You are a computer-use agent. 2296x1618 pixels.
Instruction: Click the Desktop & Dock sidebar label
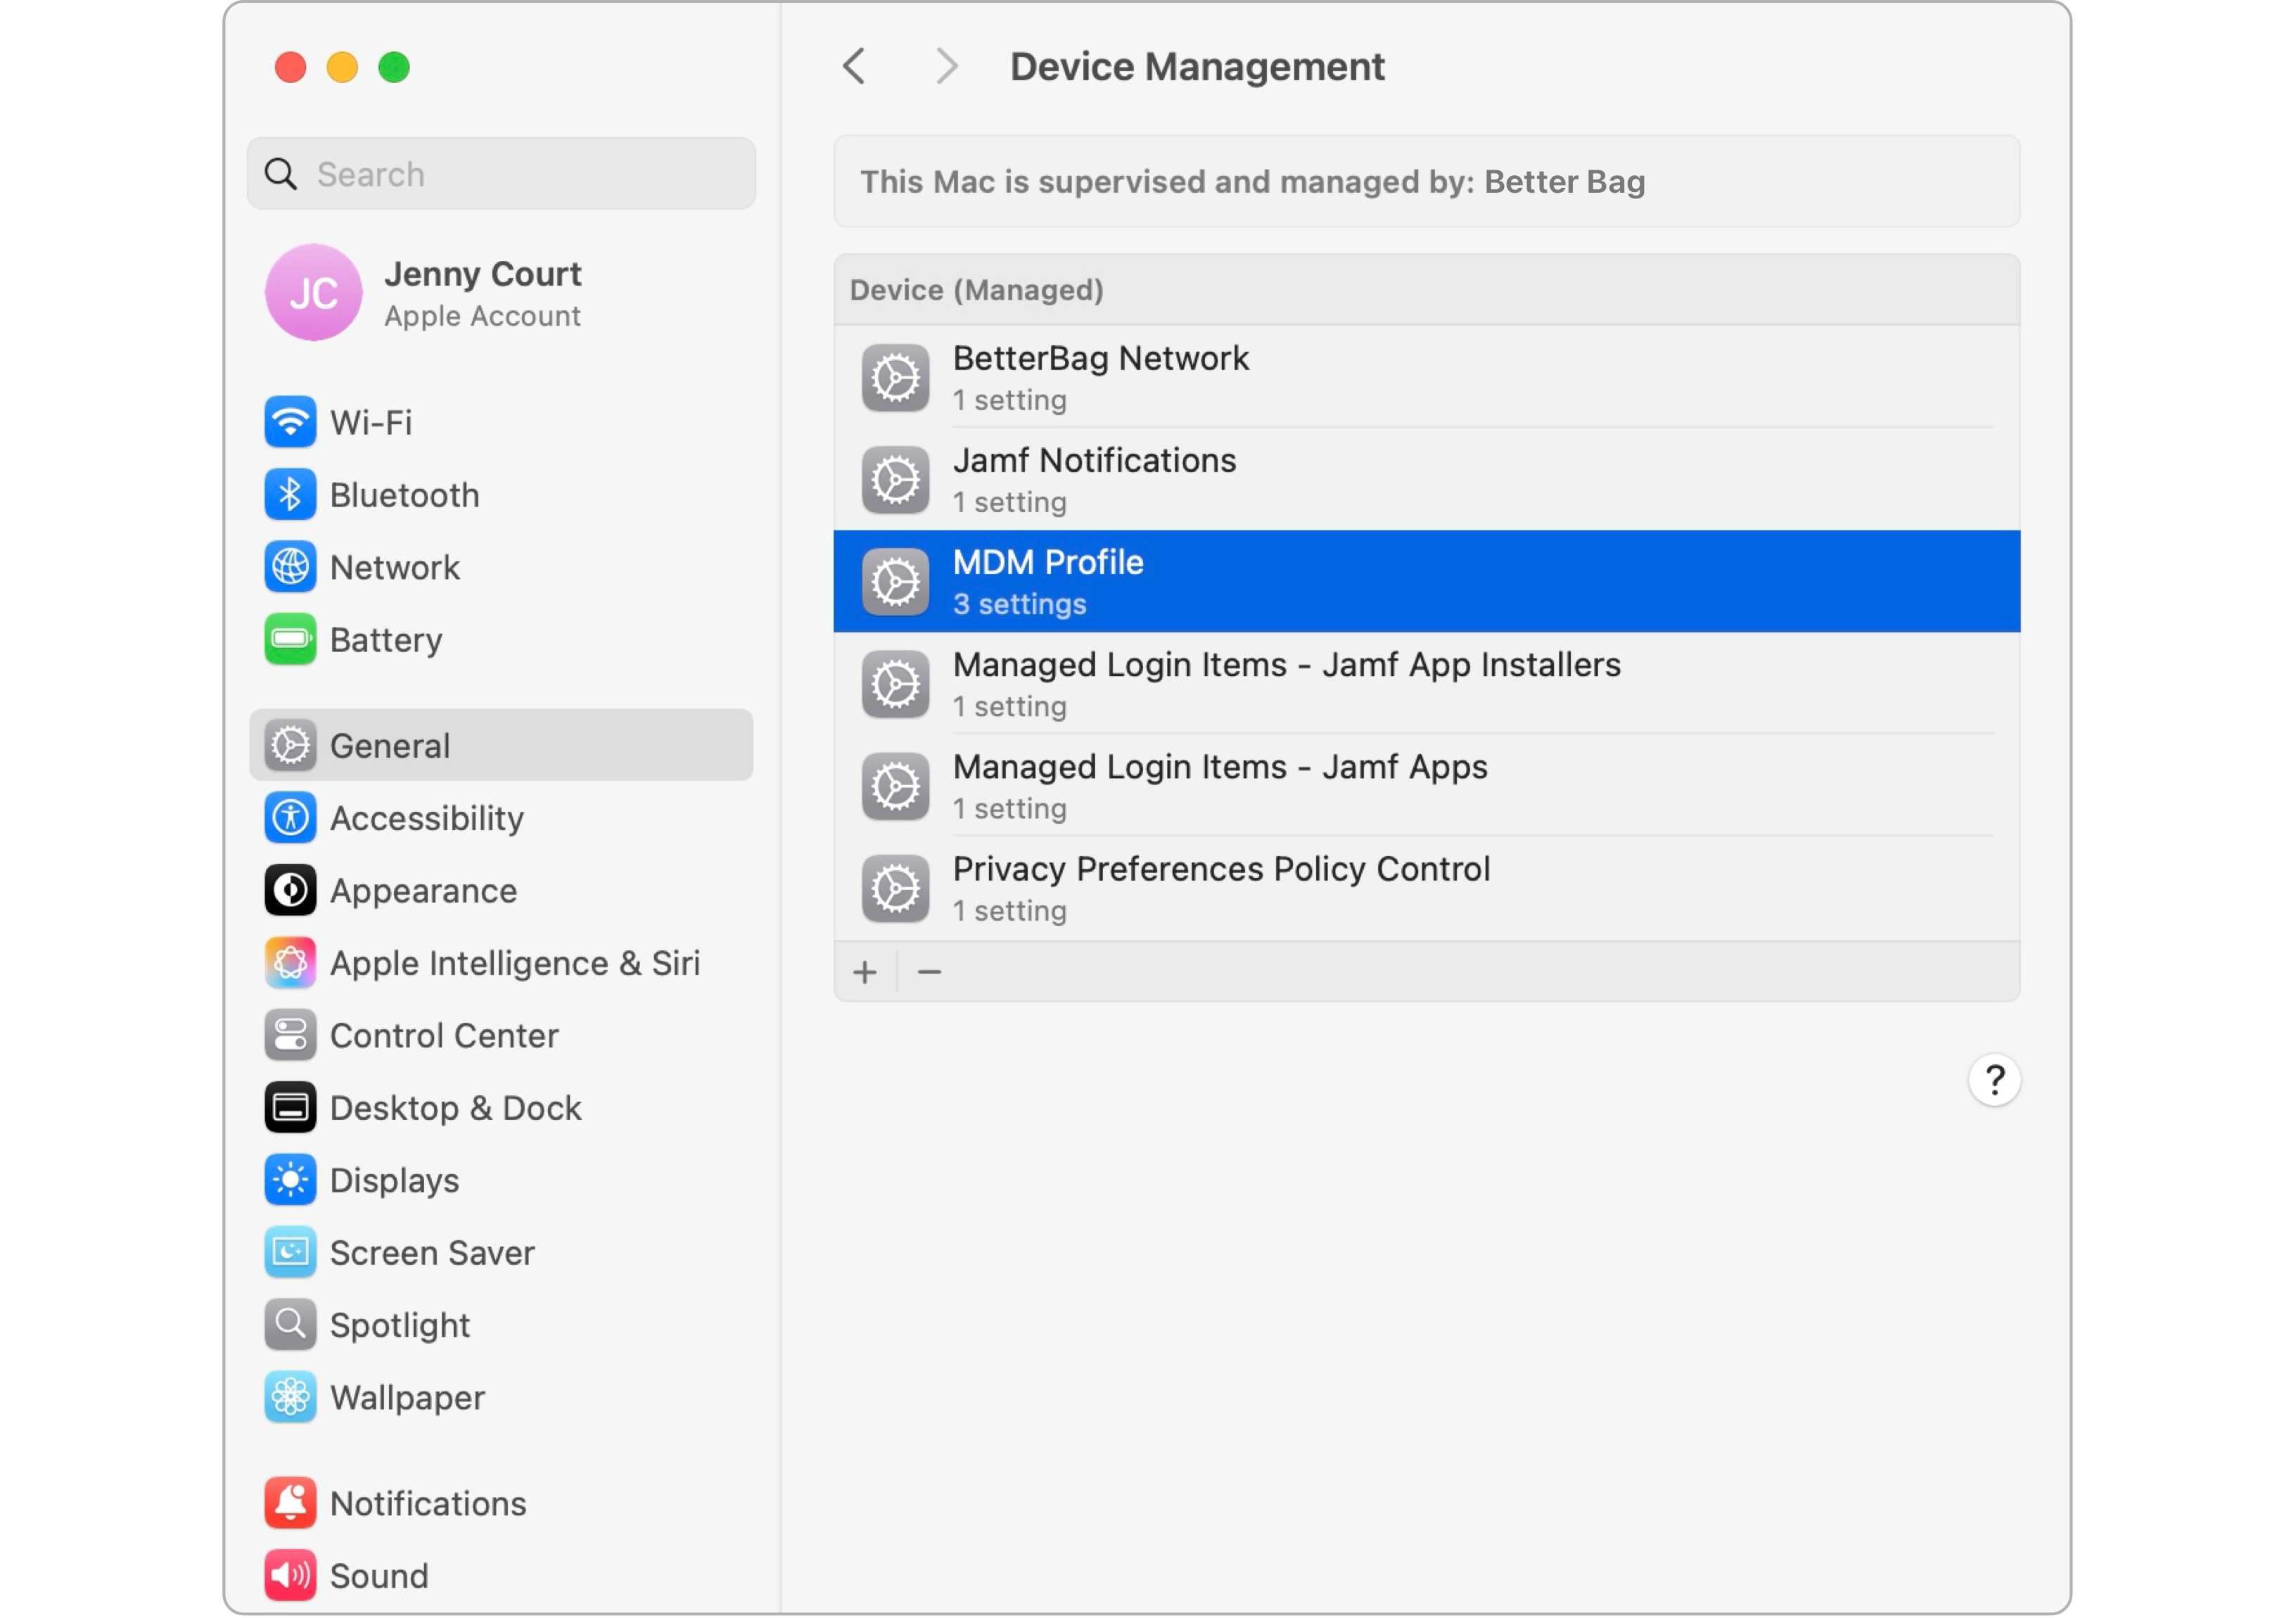coord(455,1108)
